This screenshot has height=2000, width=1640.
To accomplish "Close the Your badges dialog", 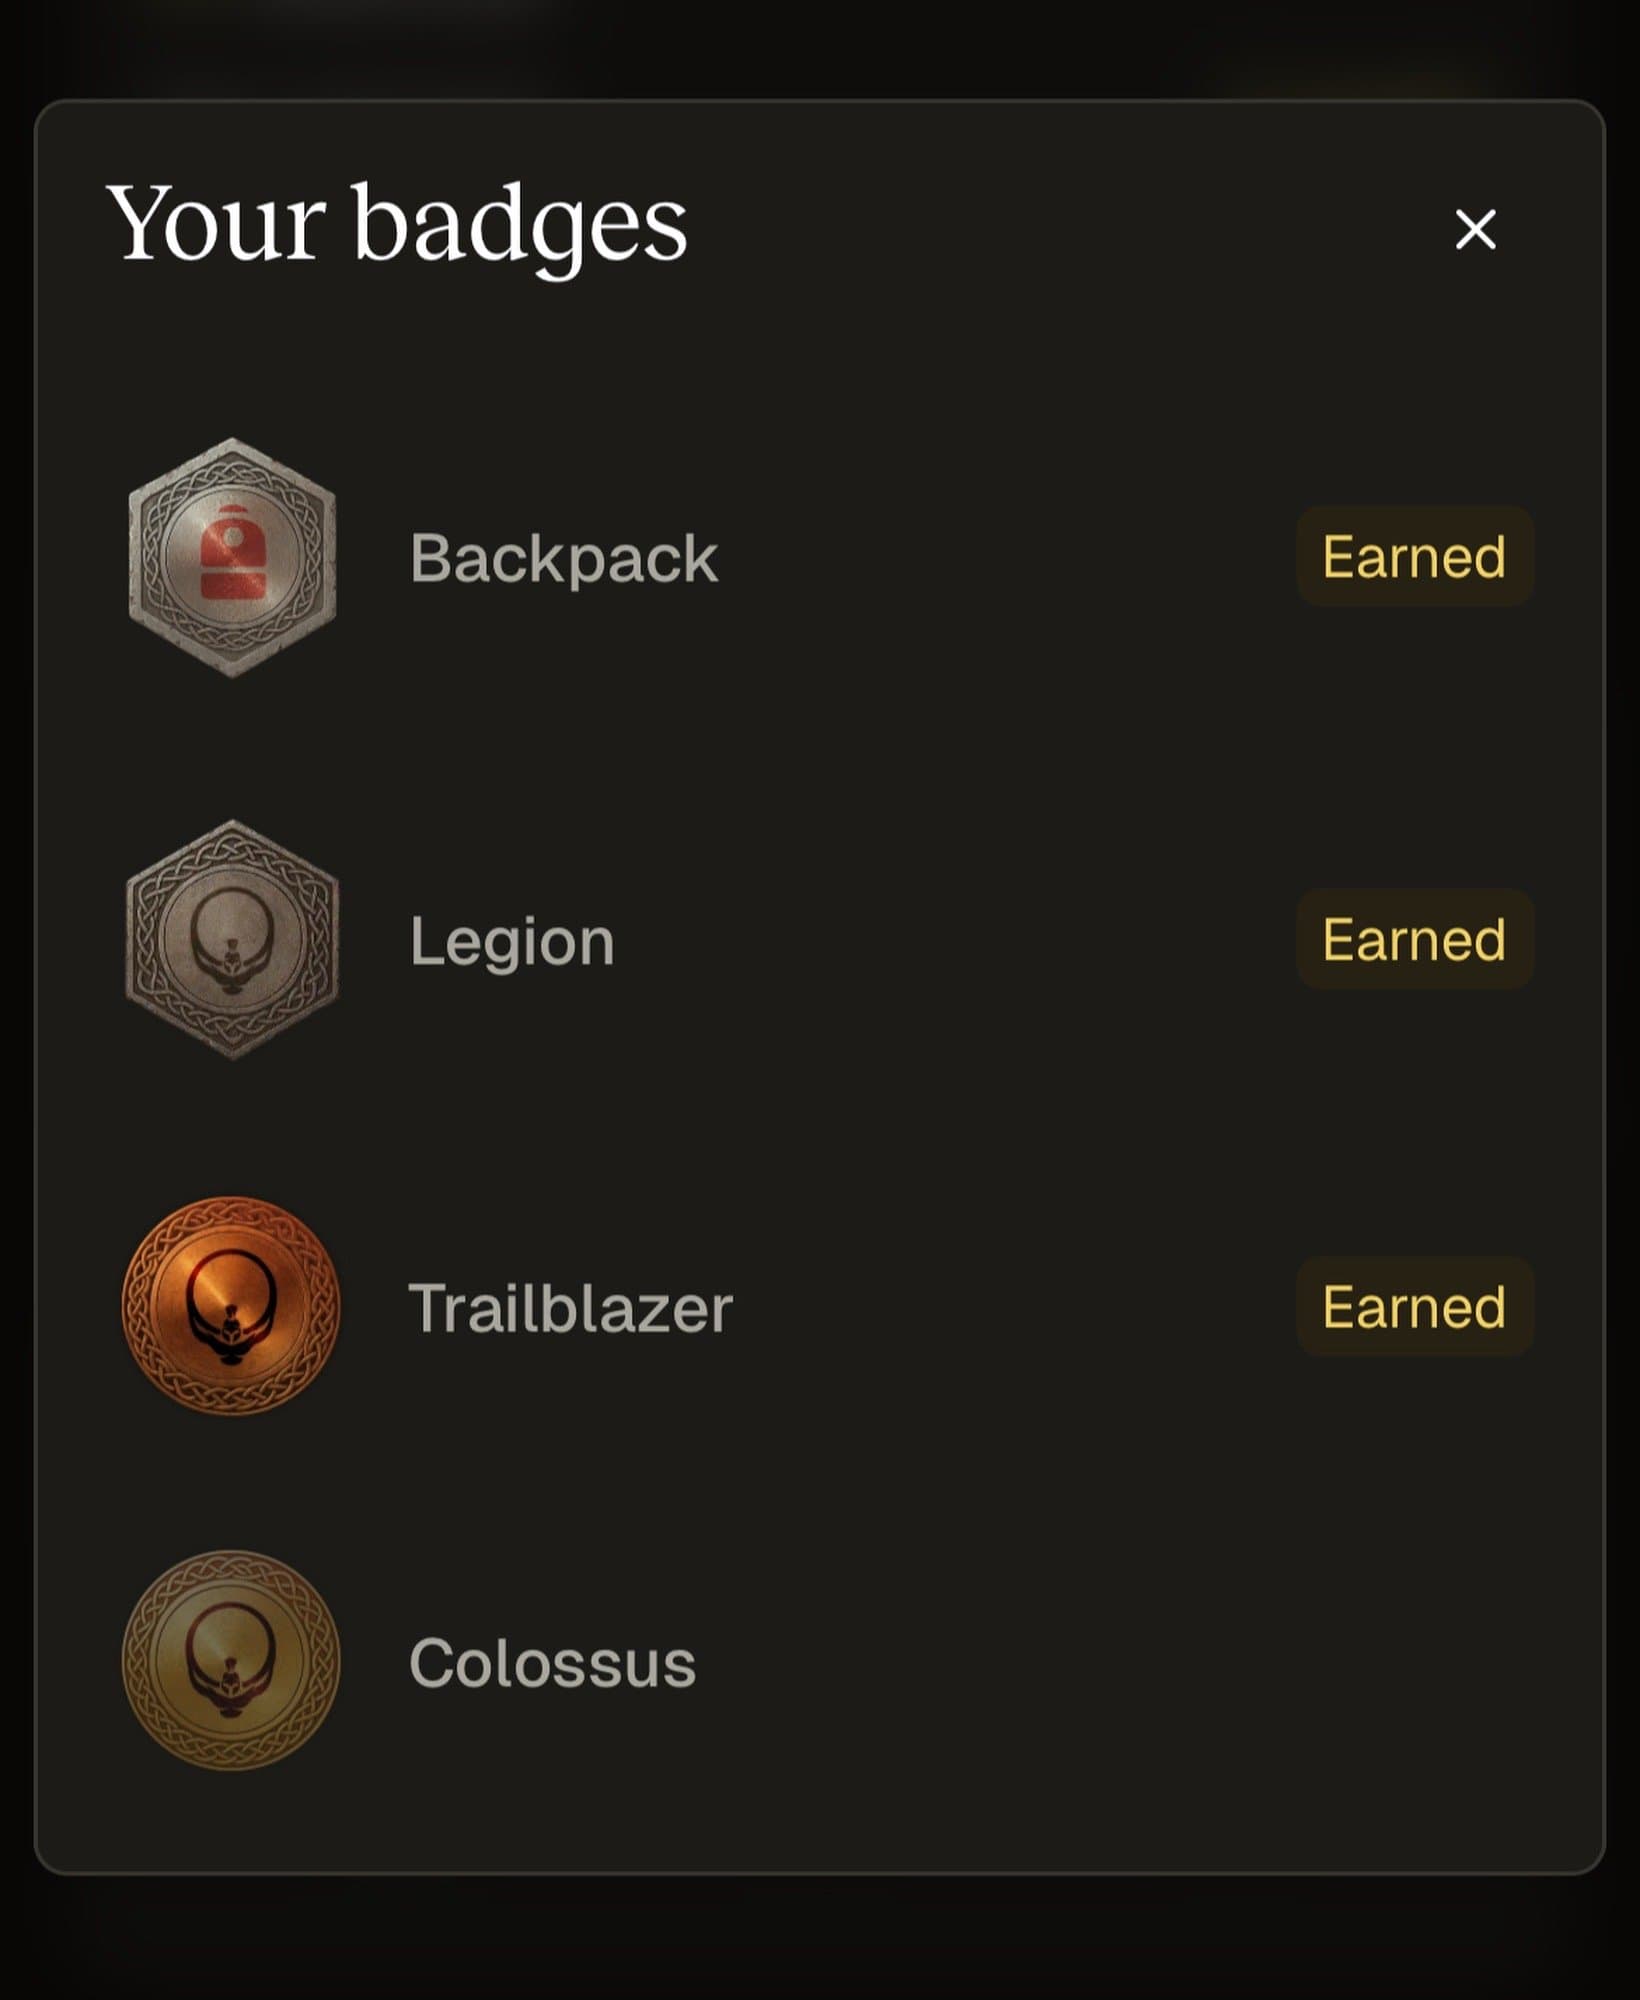I will (x=1475, y=229).
